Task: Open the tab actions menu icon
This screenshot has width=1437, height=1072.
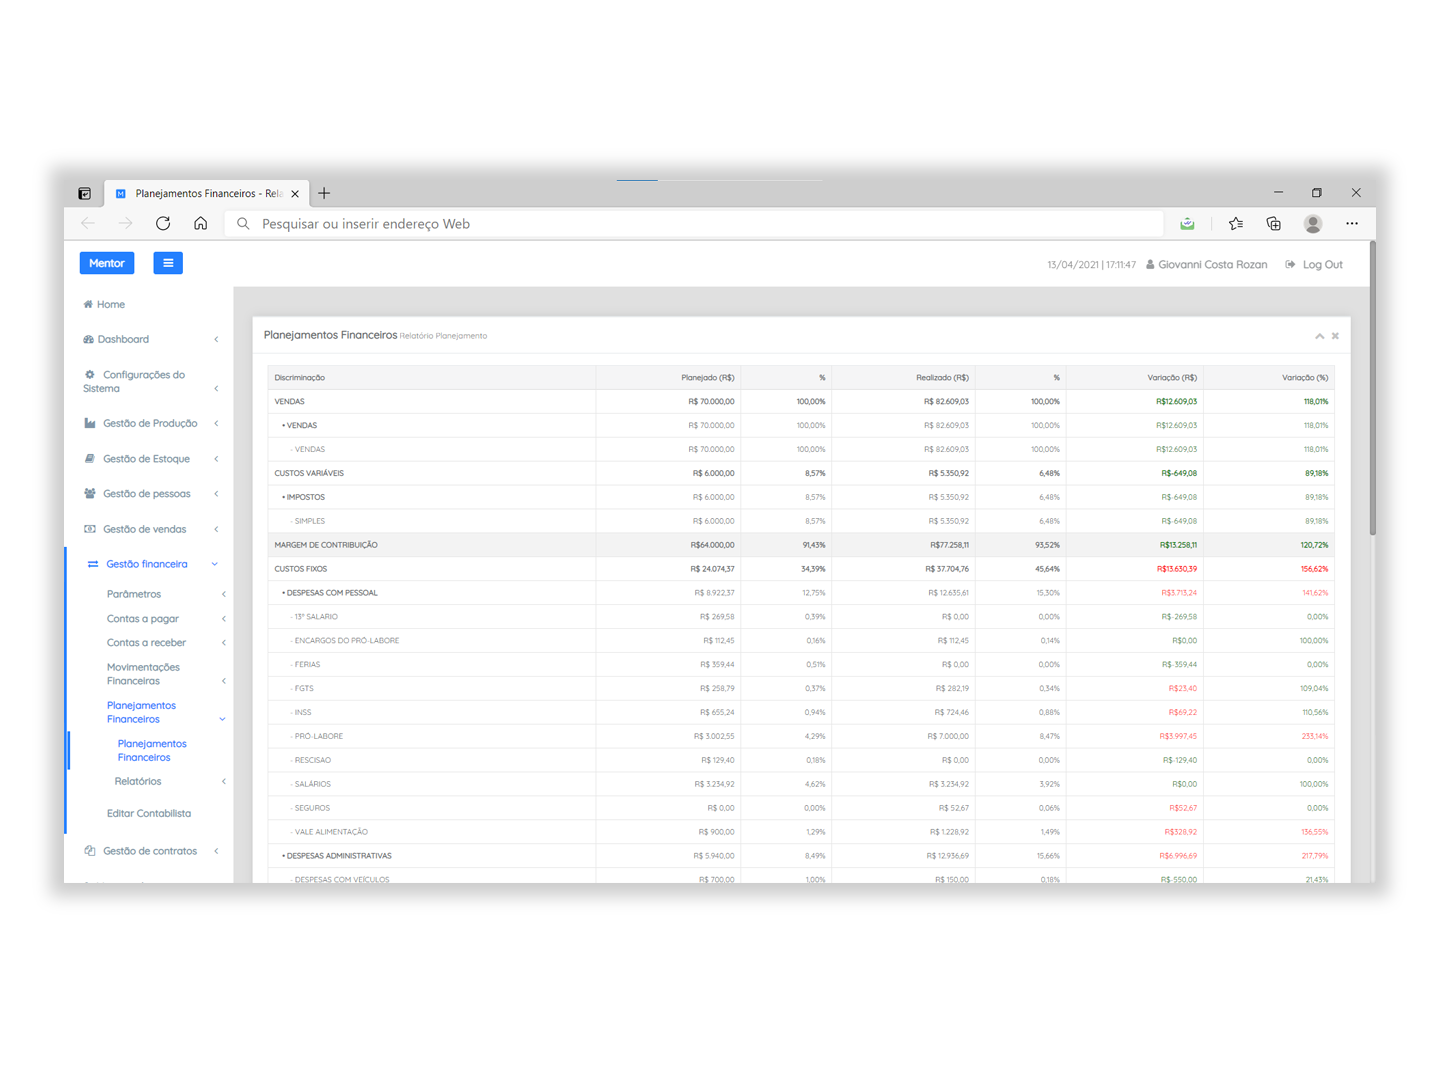Action: (84, 193)
